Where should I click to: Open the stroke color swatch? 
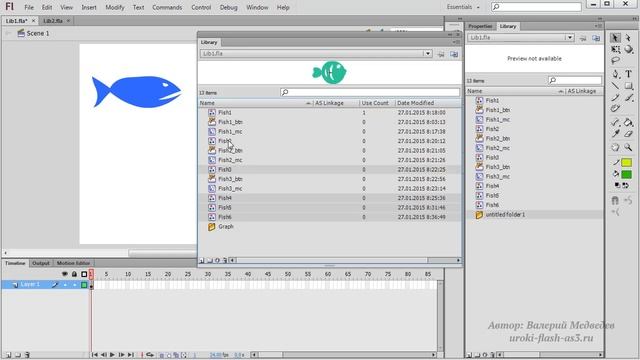(x=627, y=162)
